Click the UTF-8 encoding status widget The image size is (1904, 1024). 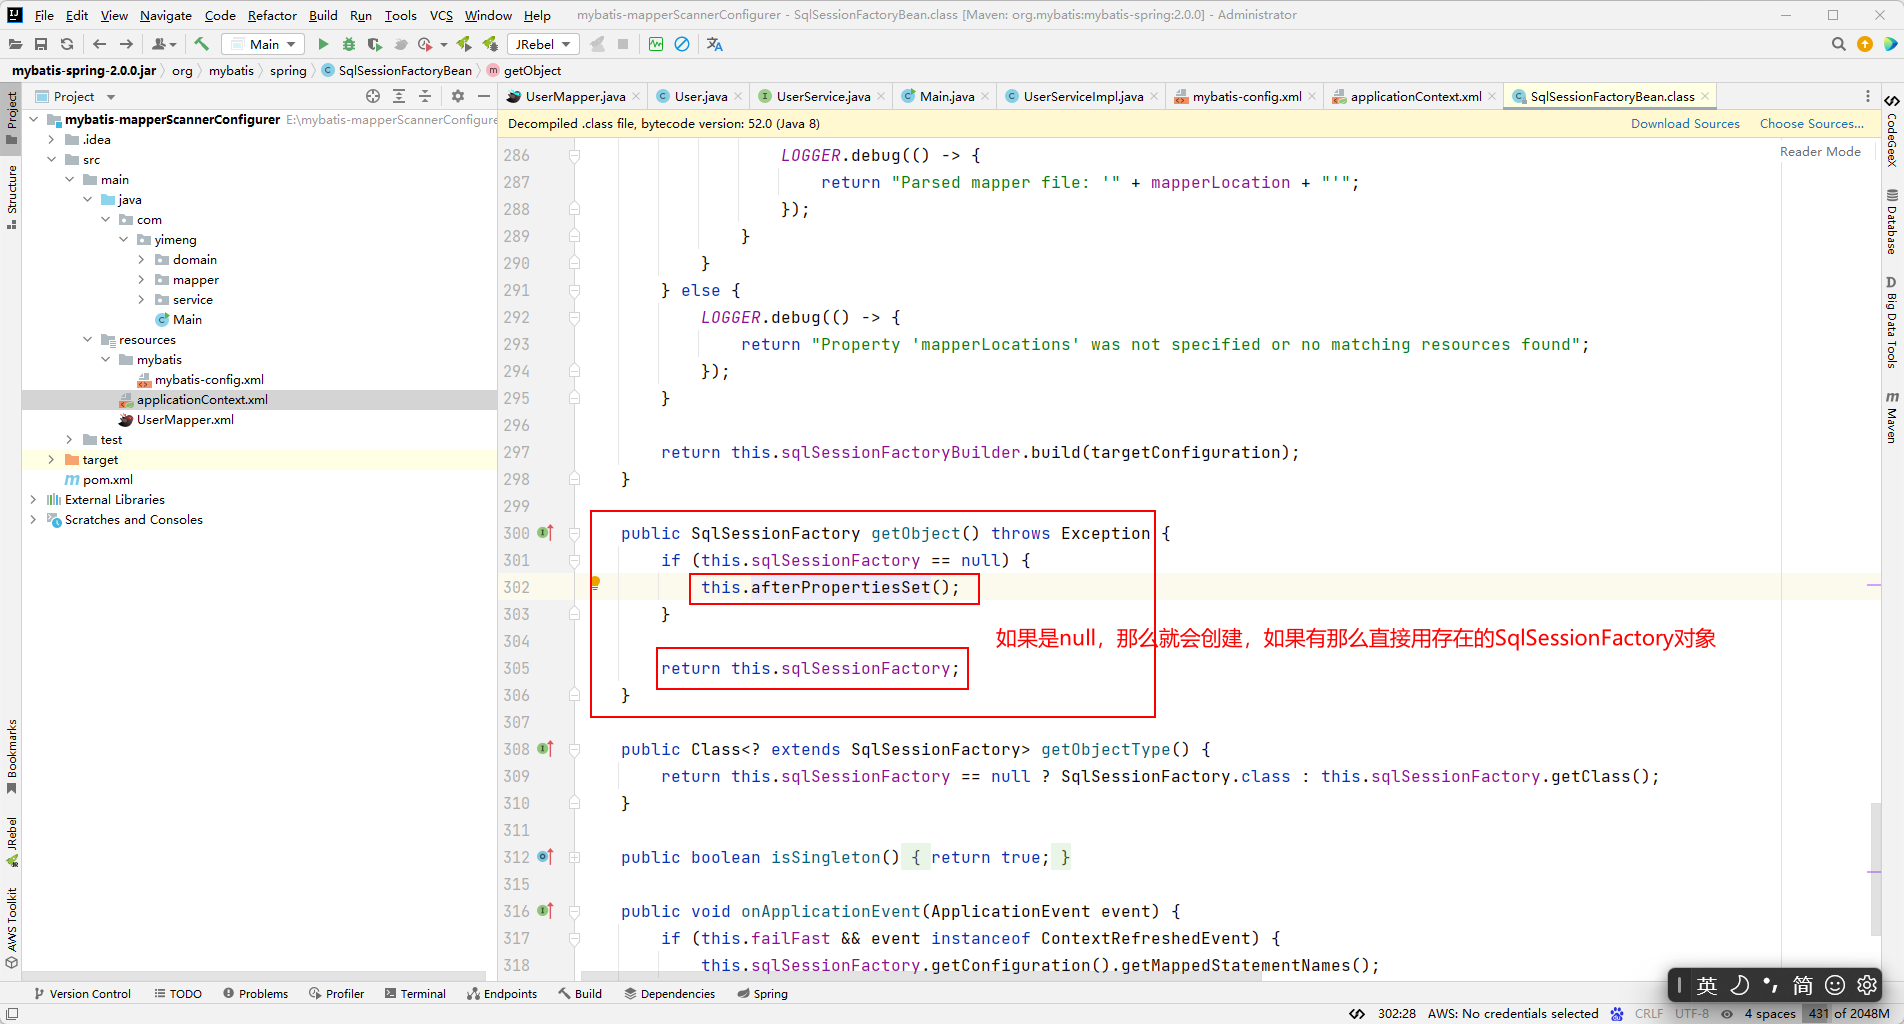[x=1692, y=1013]
